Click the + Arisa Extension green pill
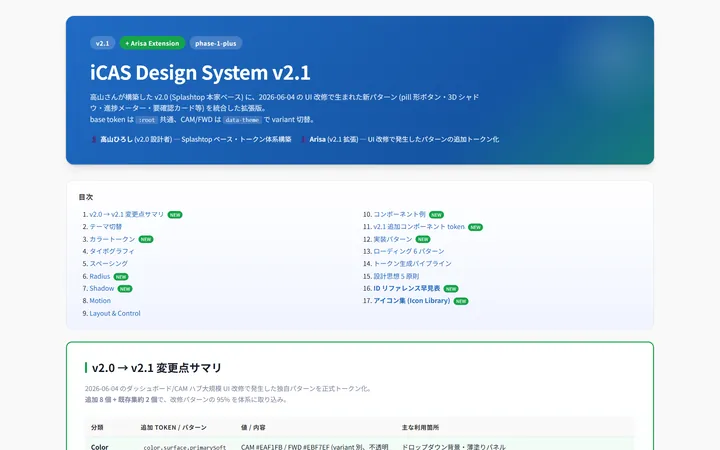This screenshot has width=720, height=450. coord(152,43)
